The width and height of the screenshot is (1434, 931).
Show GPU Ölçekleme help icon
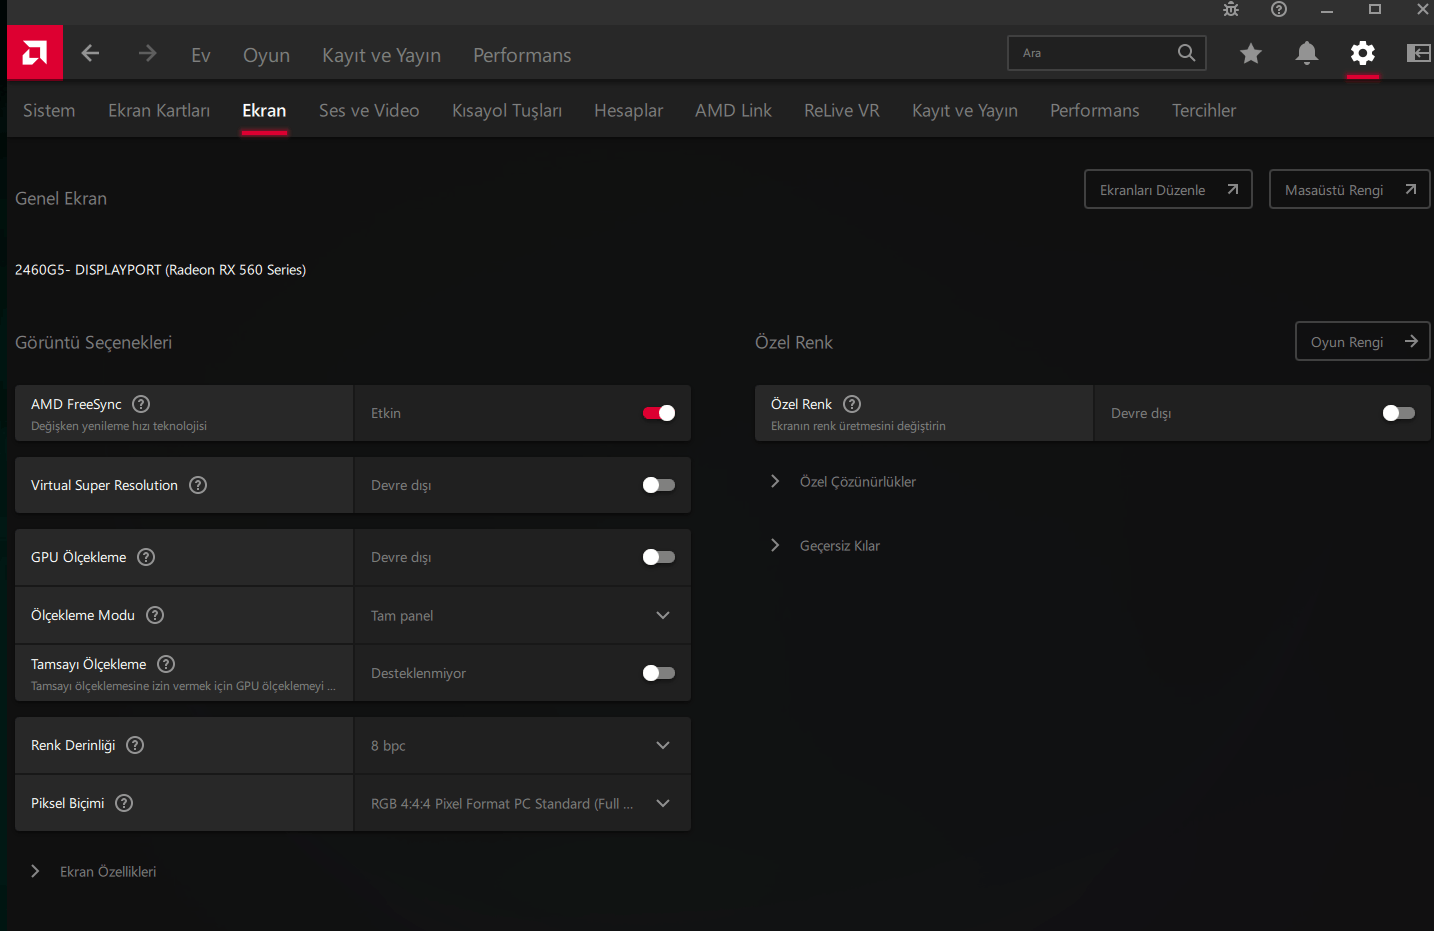[x=146, y=557]
